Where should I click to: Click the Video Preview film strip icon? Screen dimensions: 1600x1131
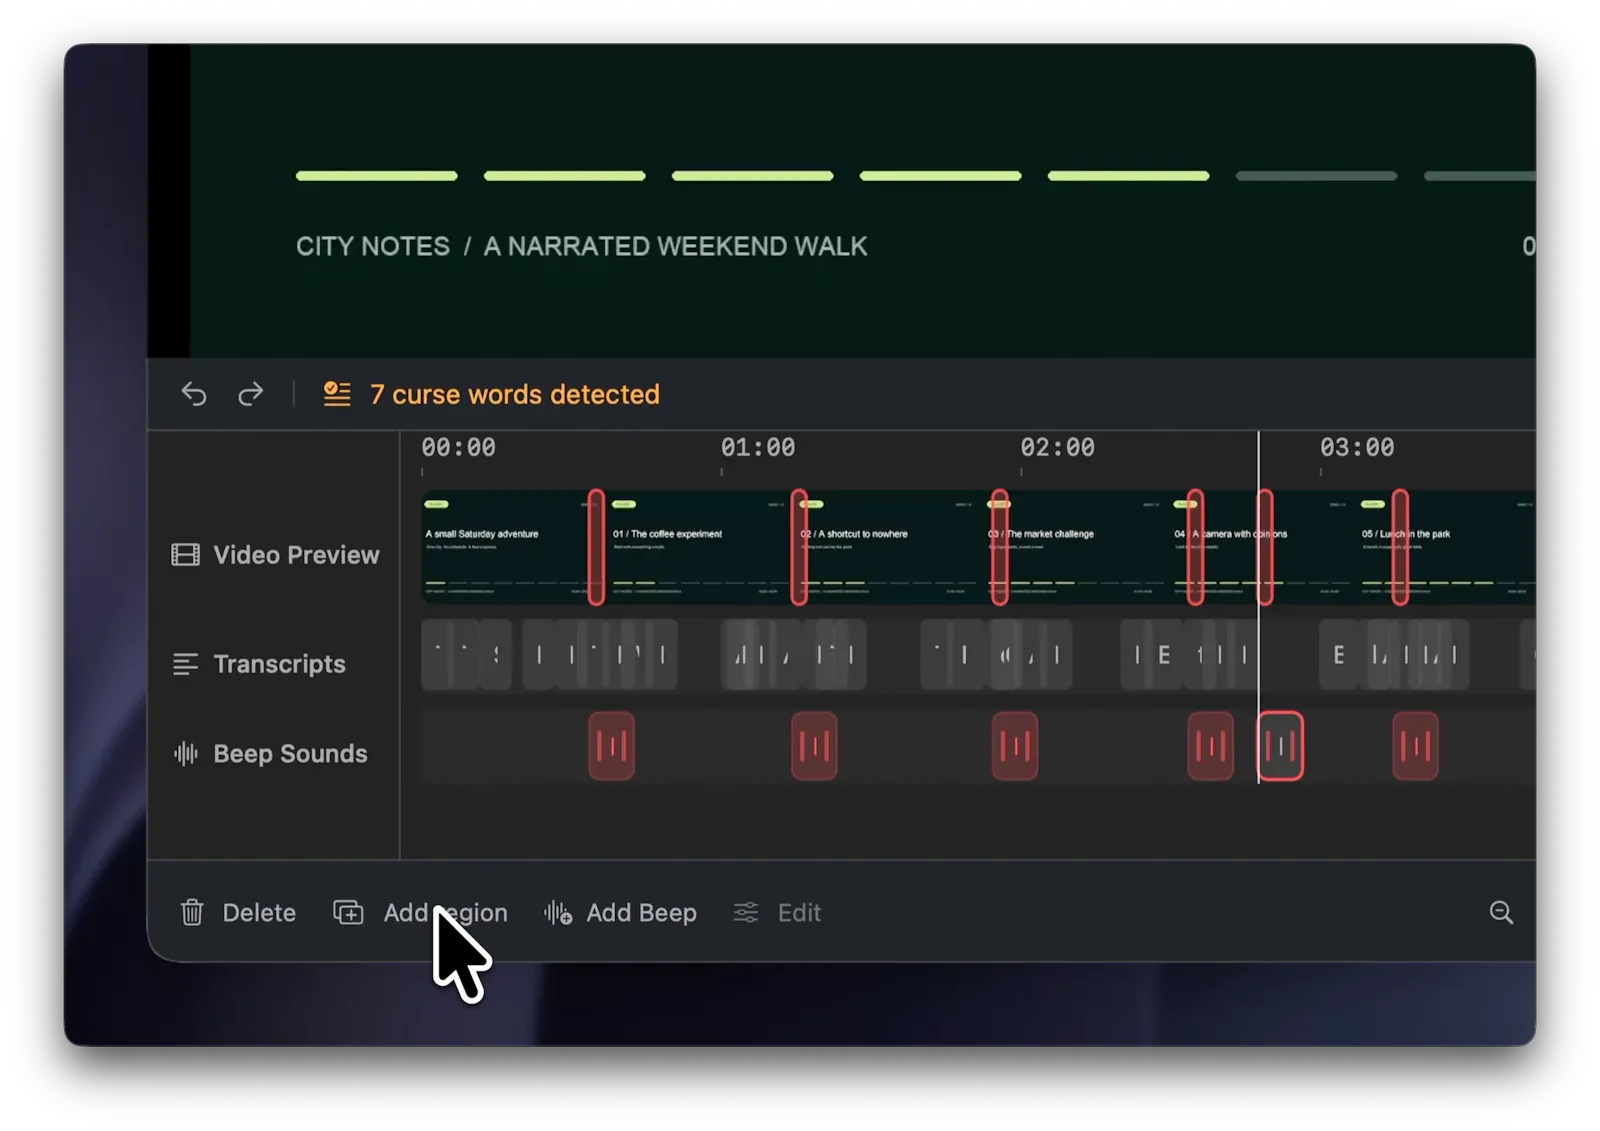click(185, 555)
